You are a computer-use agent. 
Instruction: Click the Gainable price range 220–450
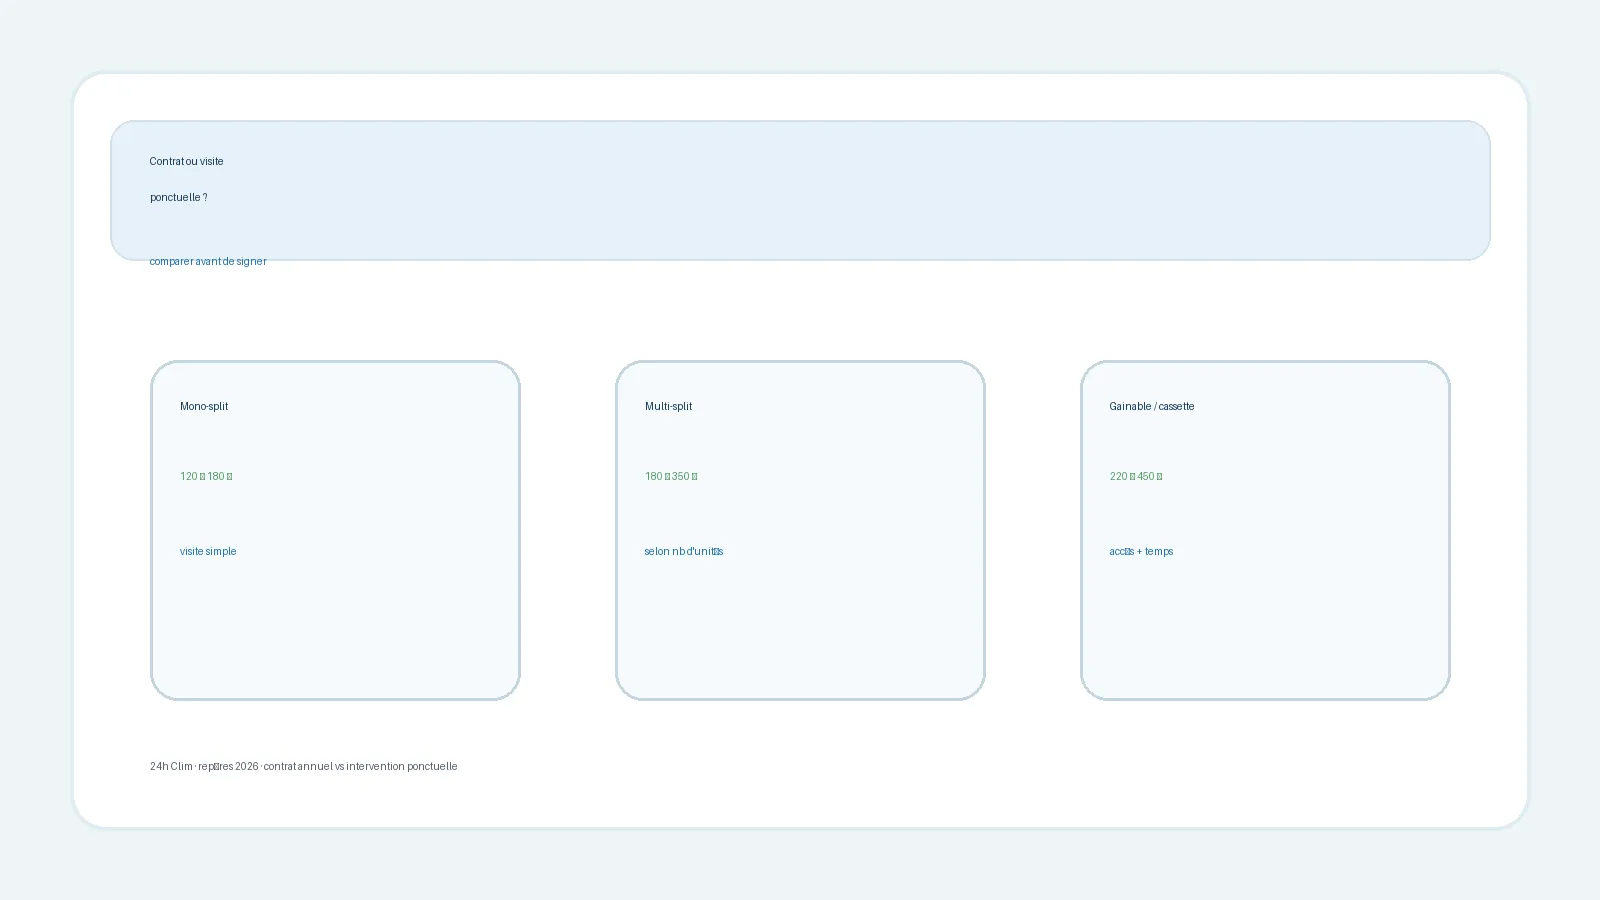[1136, 476]
